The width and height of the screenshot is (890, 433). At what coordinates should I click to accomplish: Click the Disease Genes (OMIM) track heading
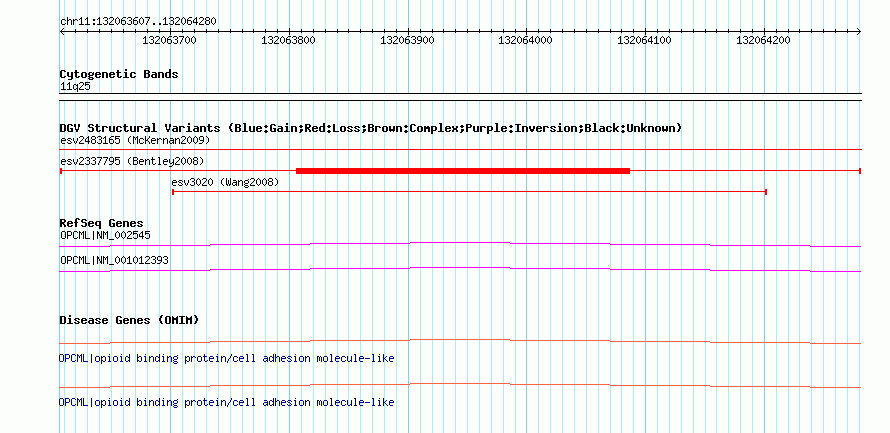(129, 320)
